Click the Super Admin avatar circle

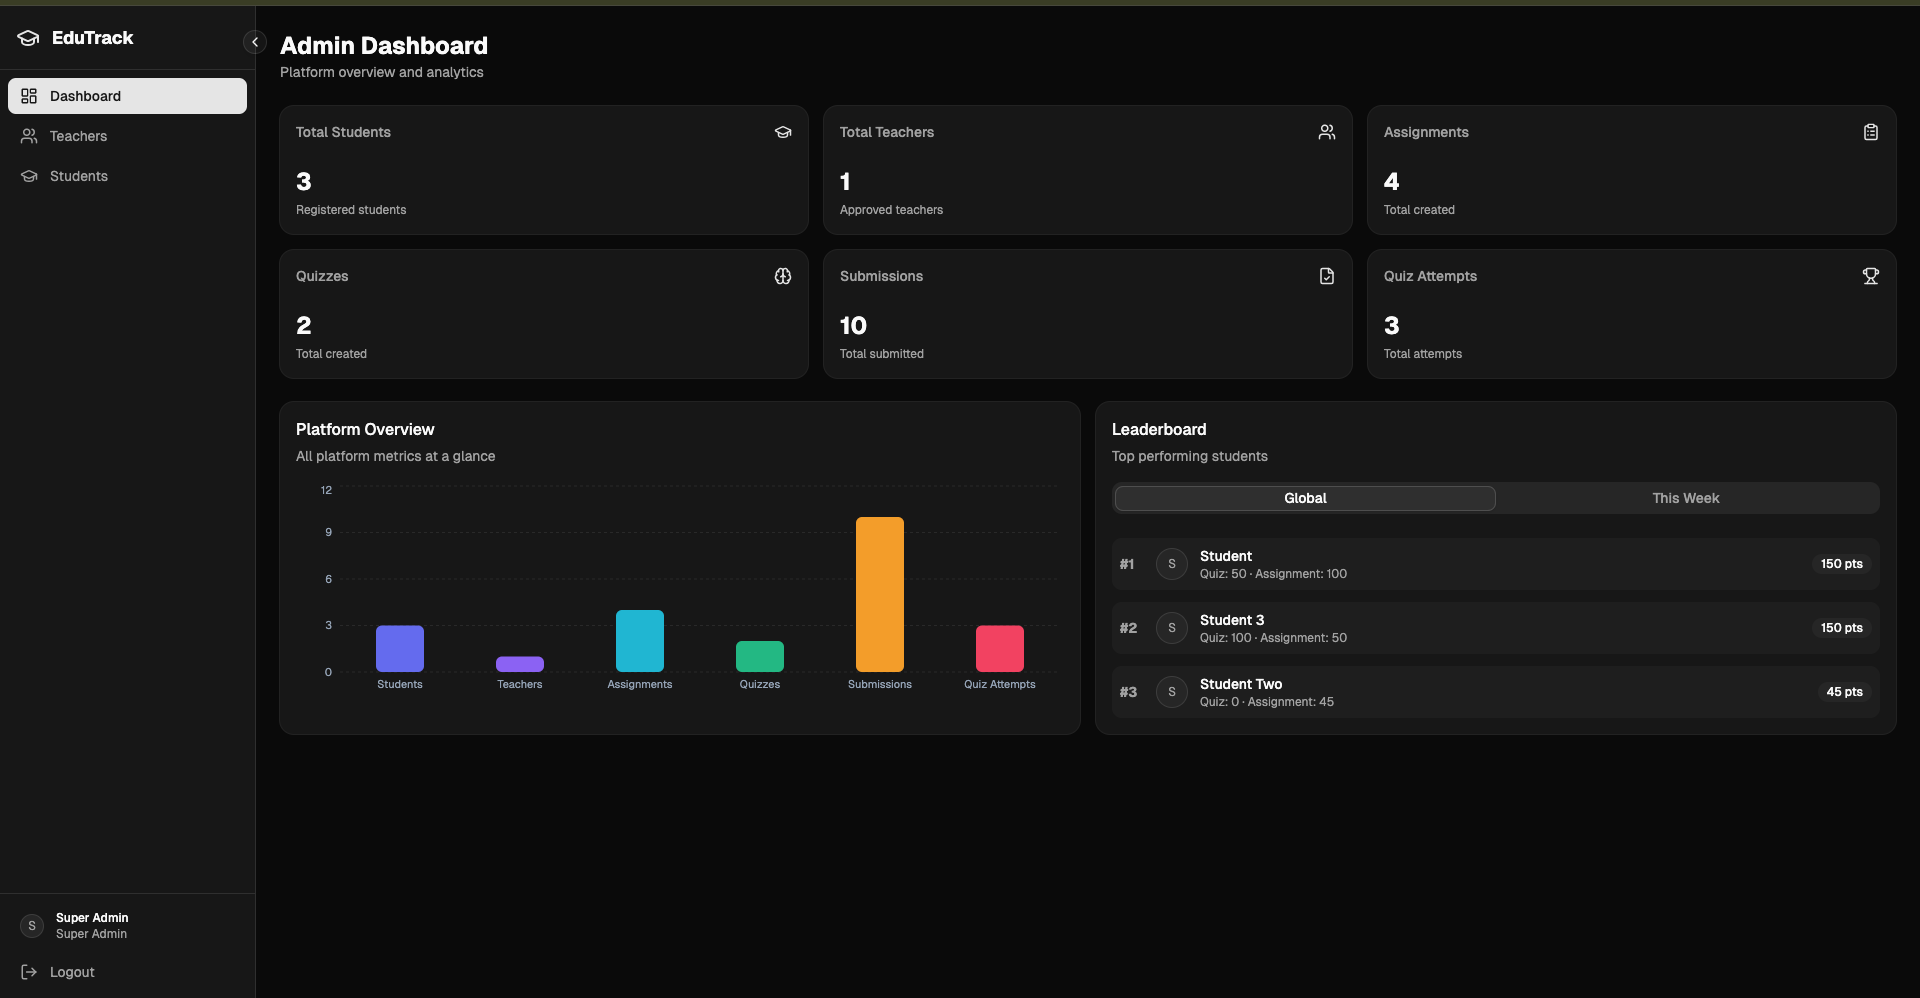pos(31,925)
